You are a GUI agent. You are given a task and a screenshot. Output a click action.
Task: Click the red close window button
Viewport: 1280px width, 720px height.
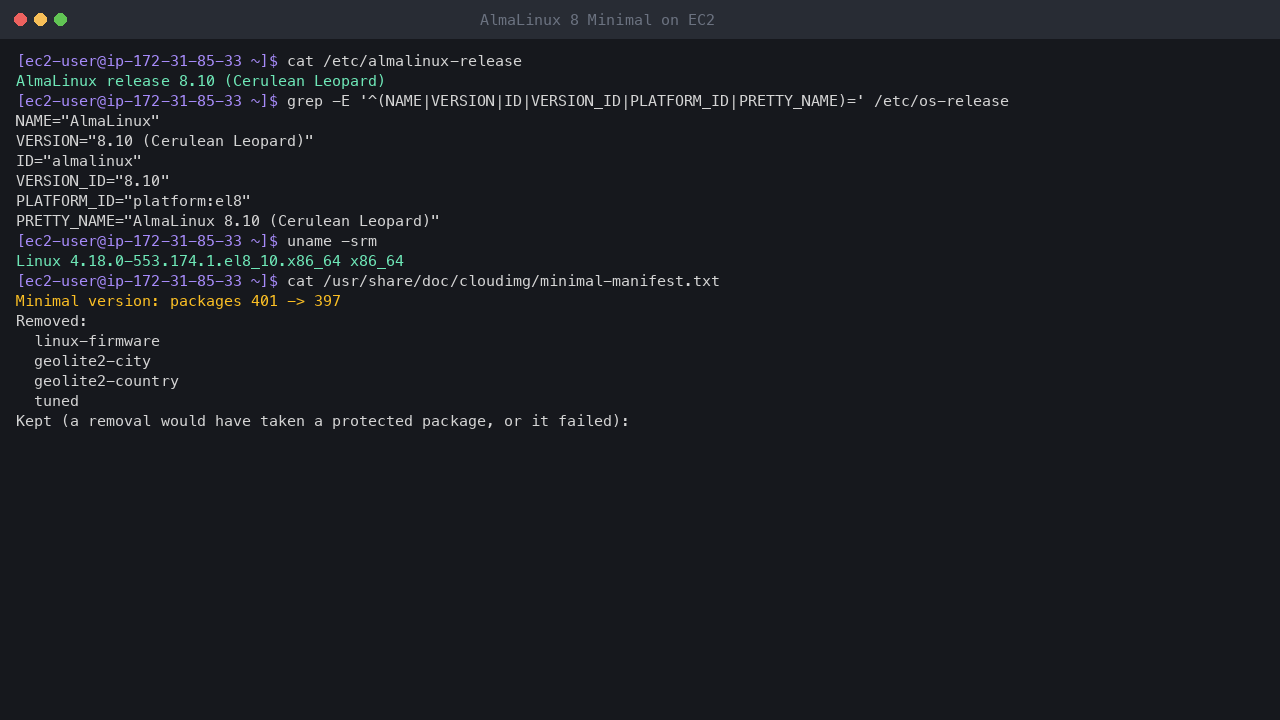(x=20, y=20)
